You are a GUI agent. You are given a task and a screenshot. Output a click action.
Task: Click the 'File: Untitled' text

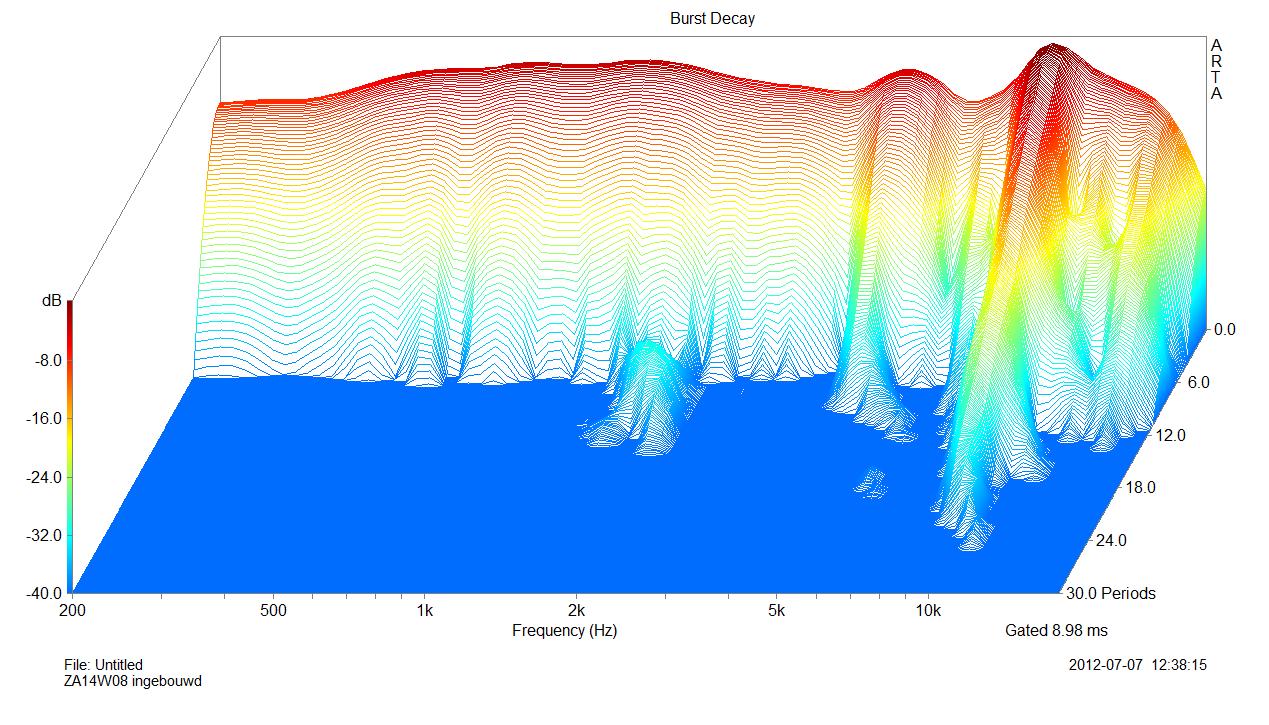(103, 664)
